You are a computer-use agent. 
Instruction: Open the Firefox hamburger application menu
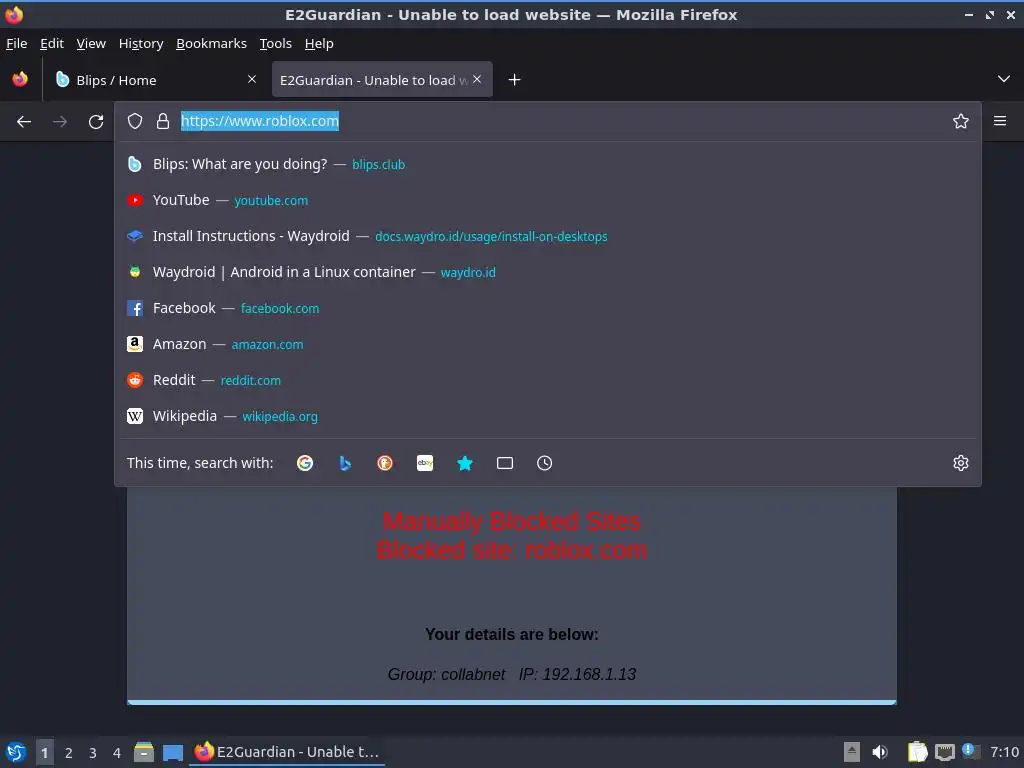(1000, 121)
